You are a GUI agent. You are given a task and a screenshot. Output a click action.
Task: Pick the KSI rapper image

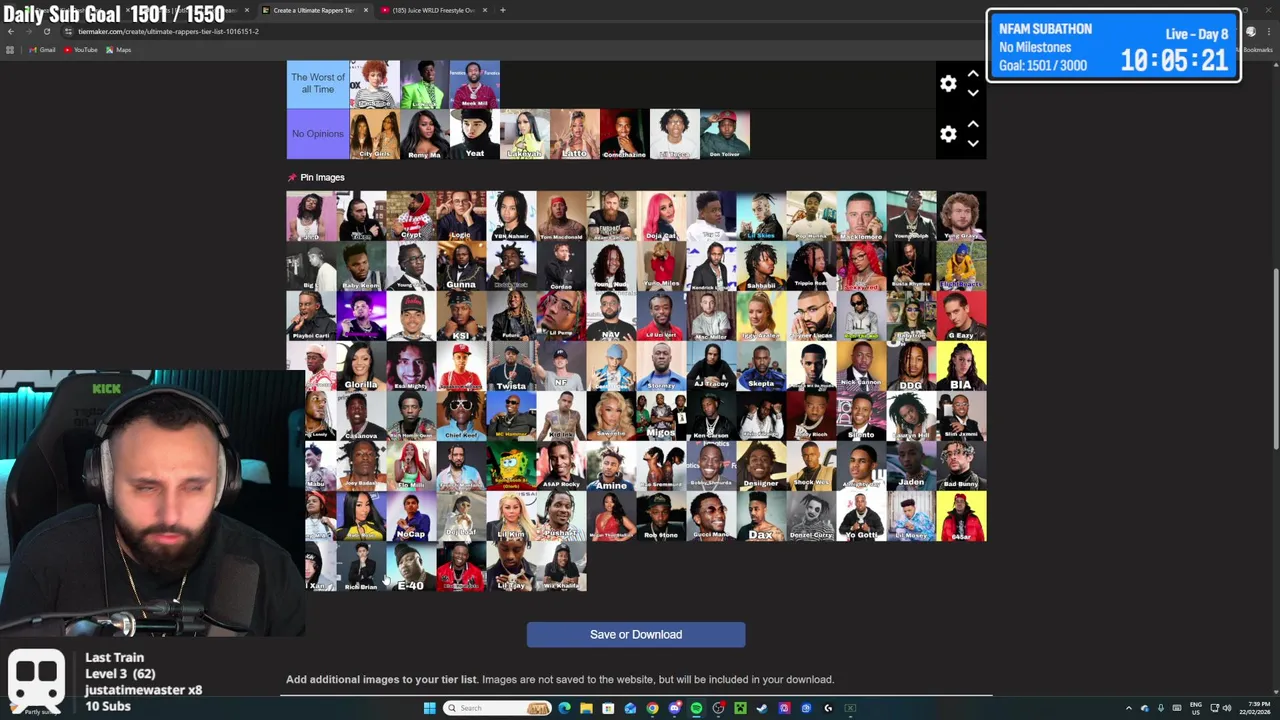coord(461,316)
